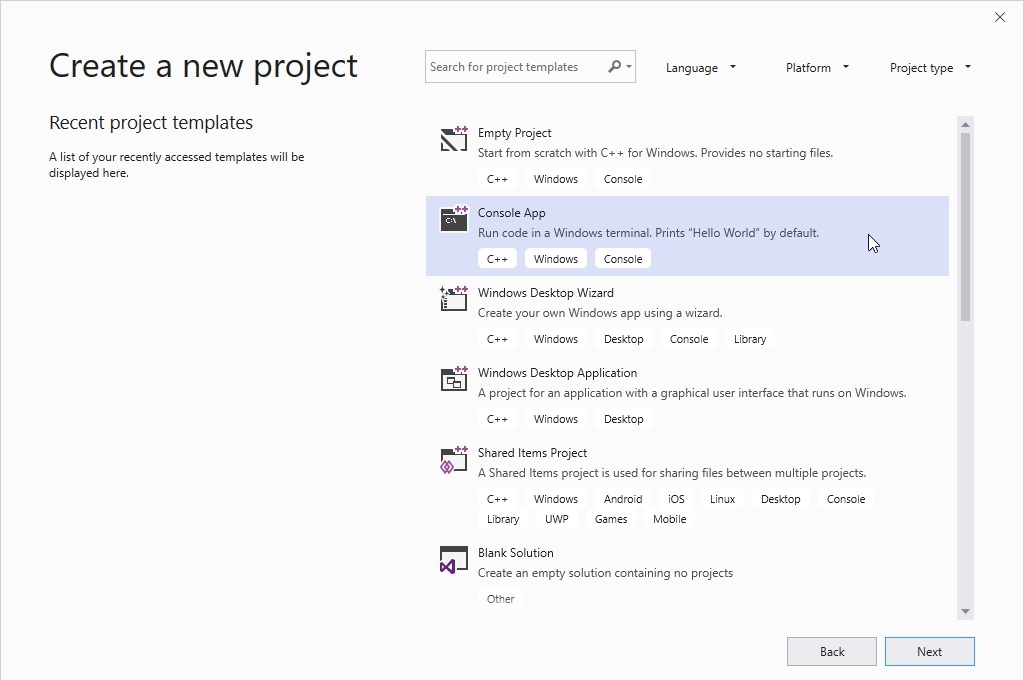Click the scrollbar down arrow
The image size is (1024, 680).
pos(965,611)
